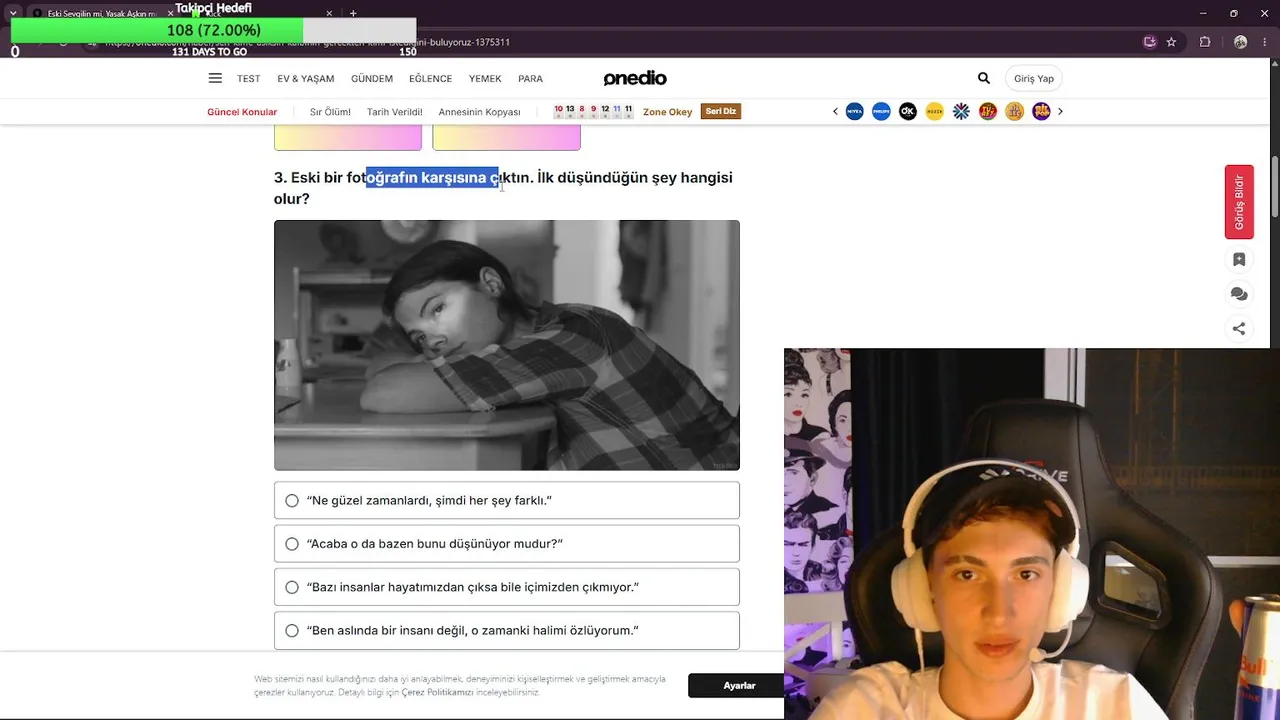Click the Ayarlar cookie settings button
1280x720 pixels.
coord(739,686)
